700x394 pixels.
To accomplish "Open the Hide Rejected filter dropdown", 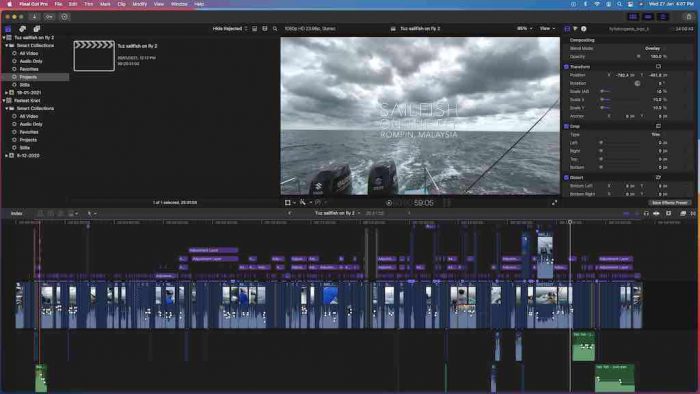I will click(x=229, y=29).
